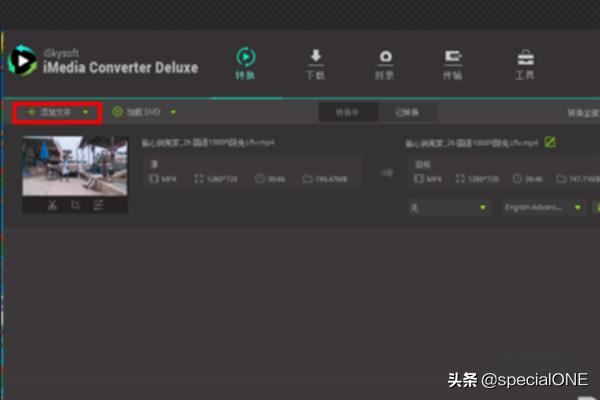Click the green edit filename icon
The height and width of the screenshot is (400, 600).
pos(550,142)
